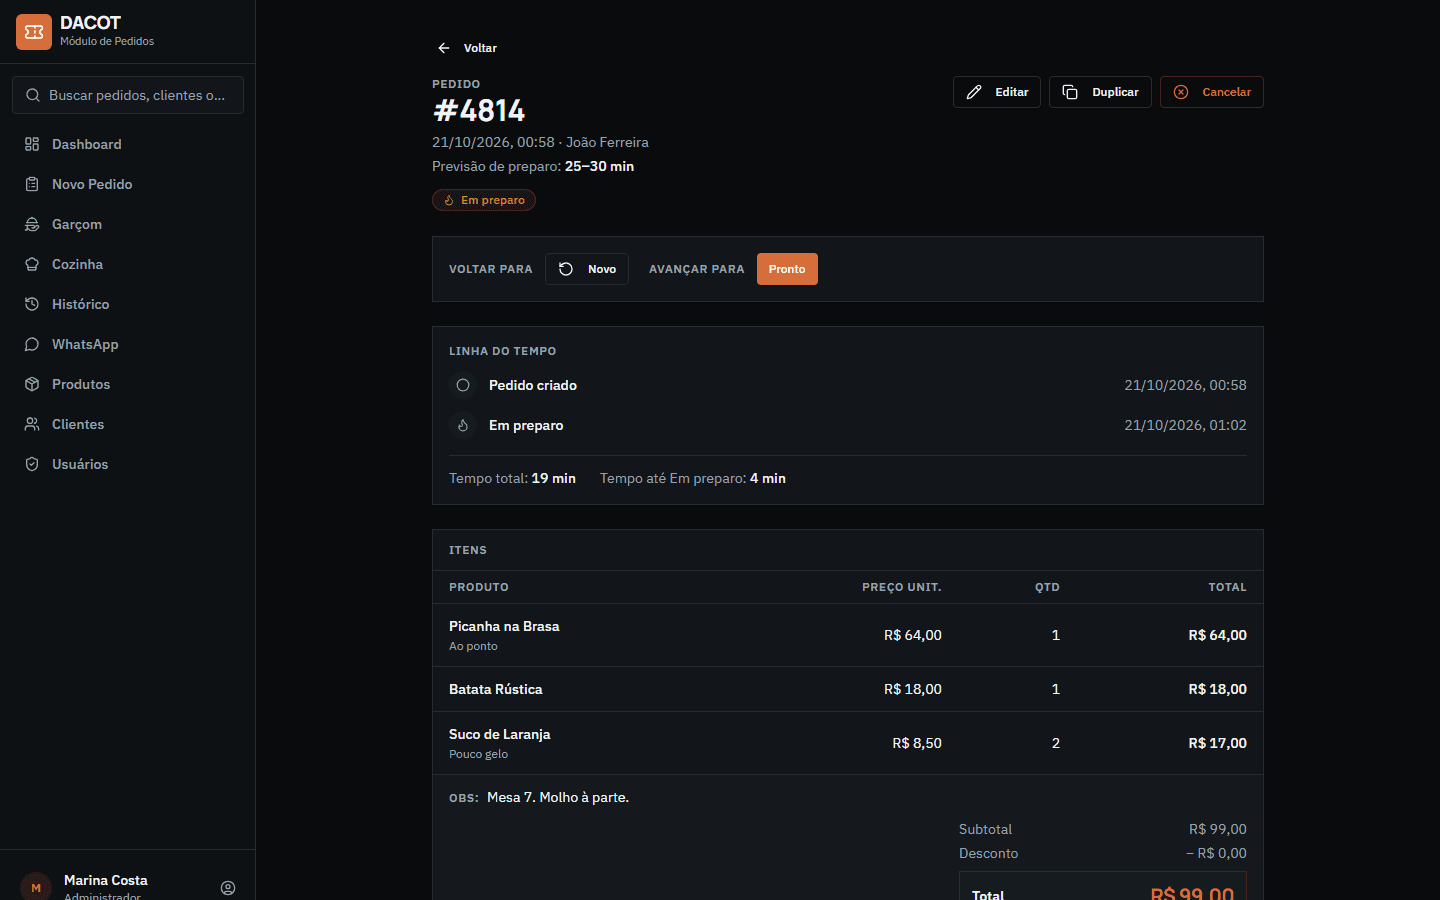
Task: Select the Usuários shield icon
Action: 32,464
